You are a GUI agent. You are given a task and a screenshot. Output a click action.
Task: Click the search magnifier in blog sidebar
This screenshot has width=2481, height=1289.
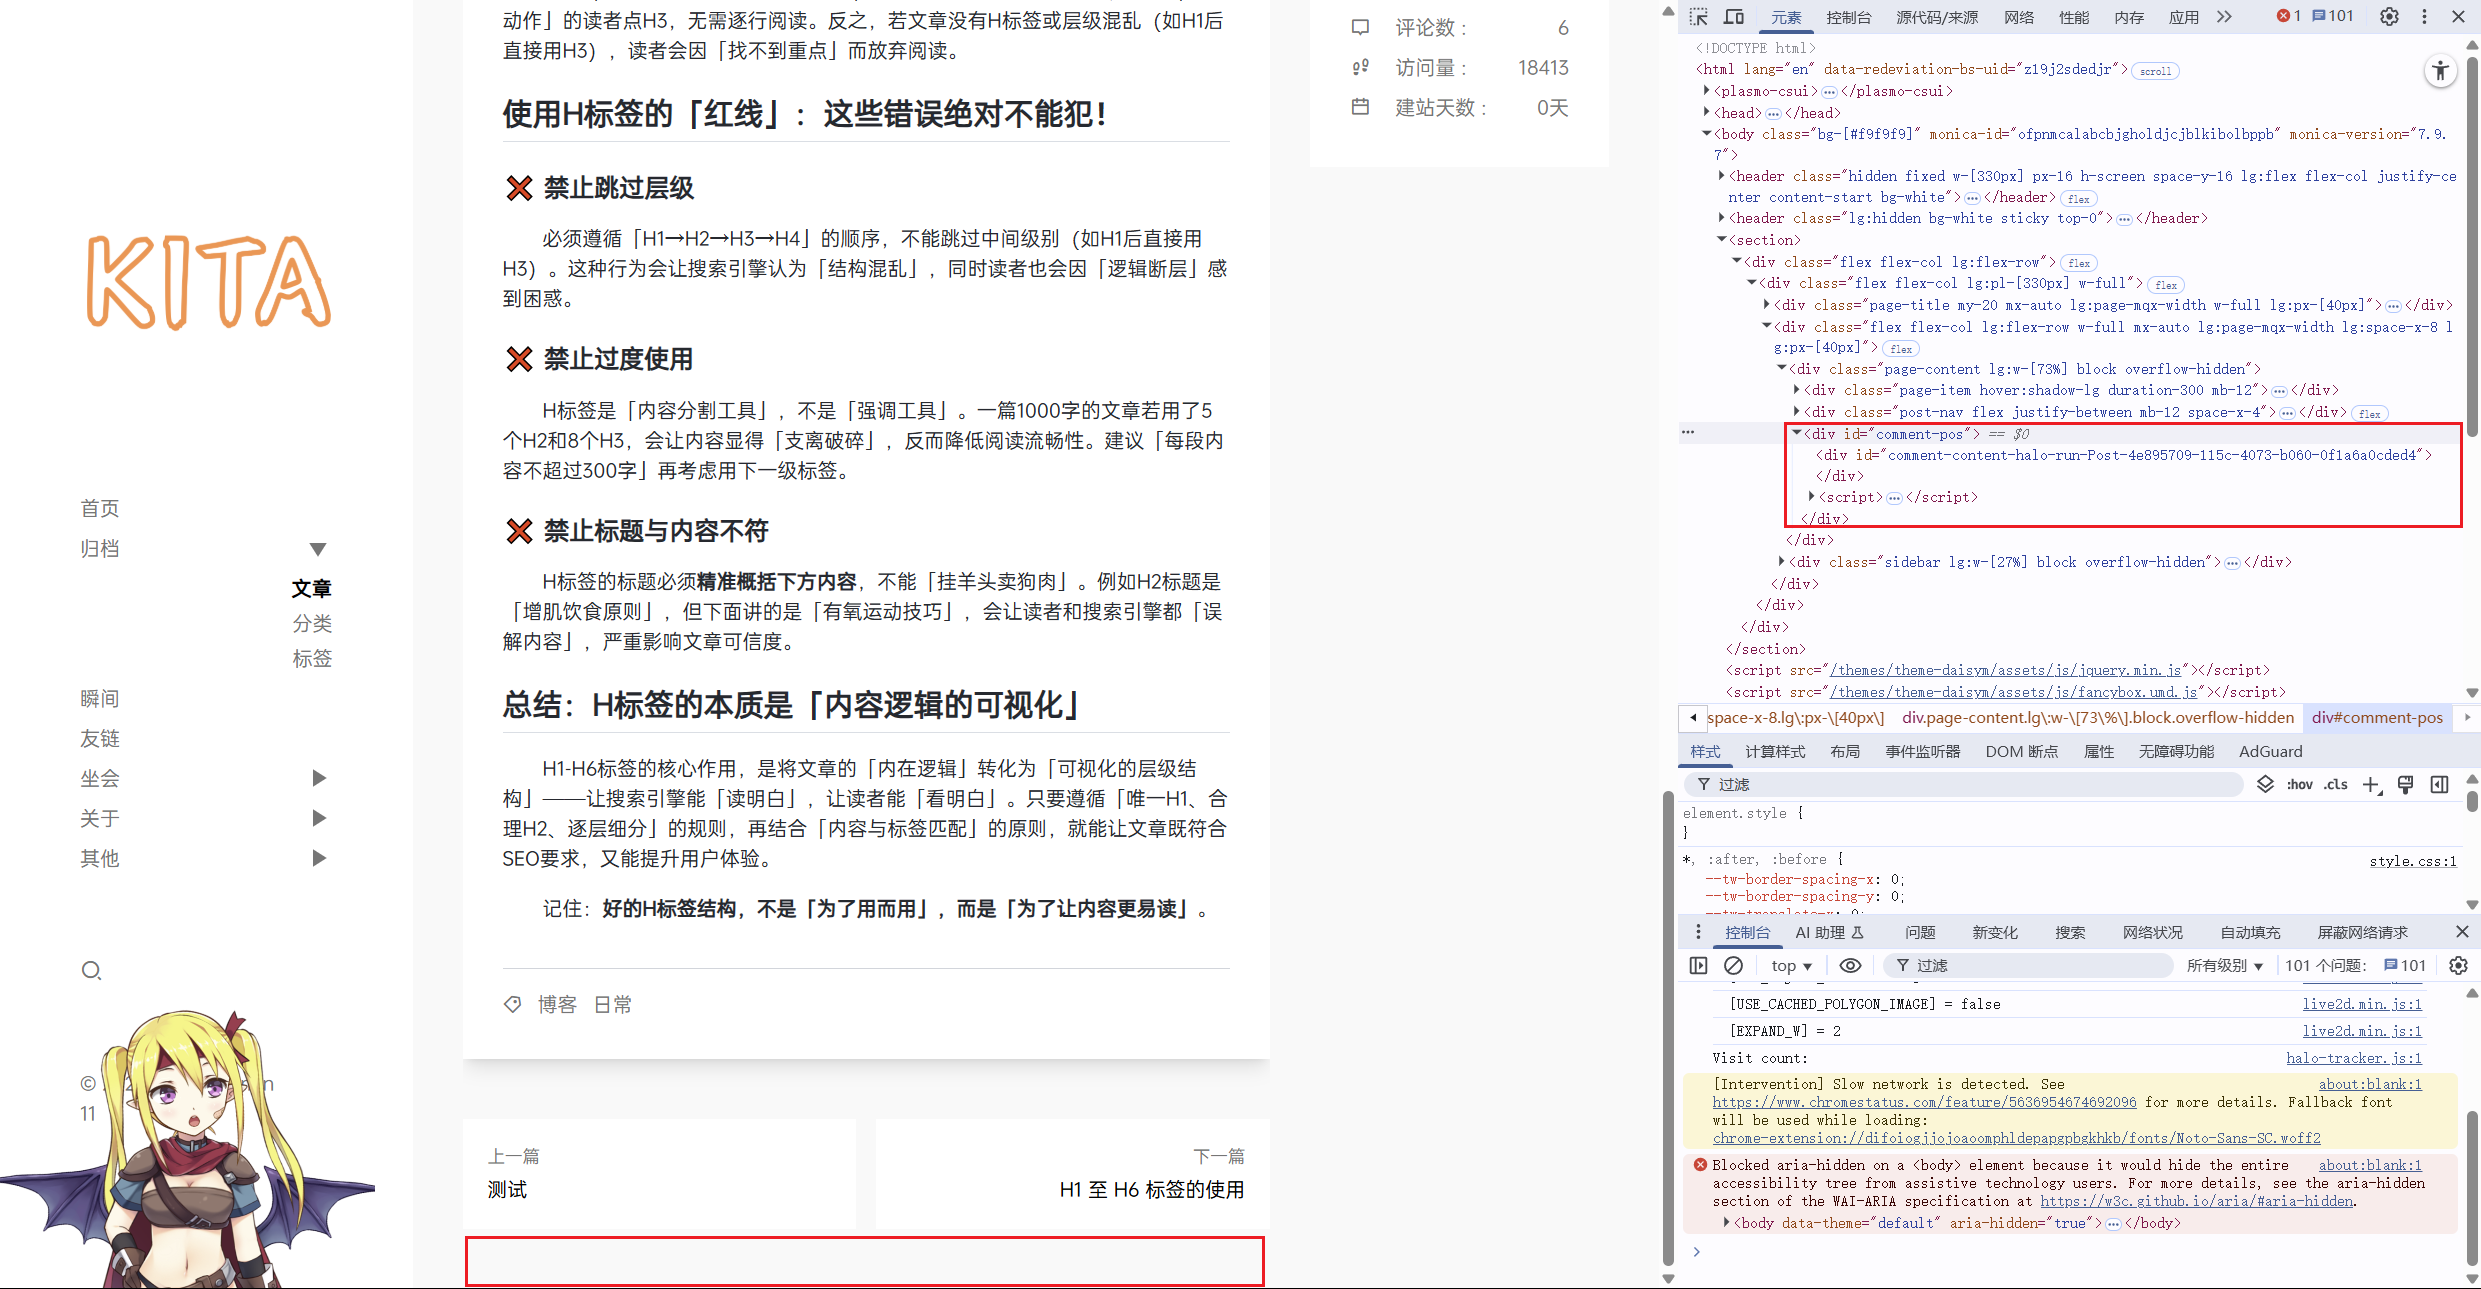pos(91,970)
